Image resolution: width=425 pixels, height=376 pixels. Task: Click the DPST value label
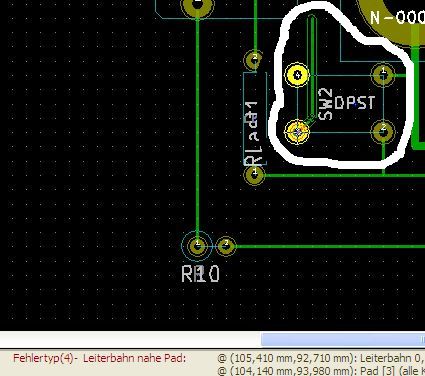354,103
